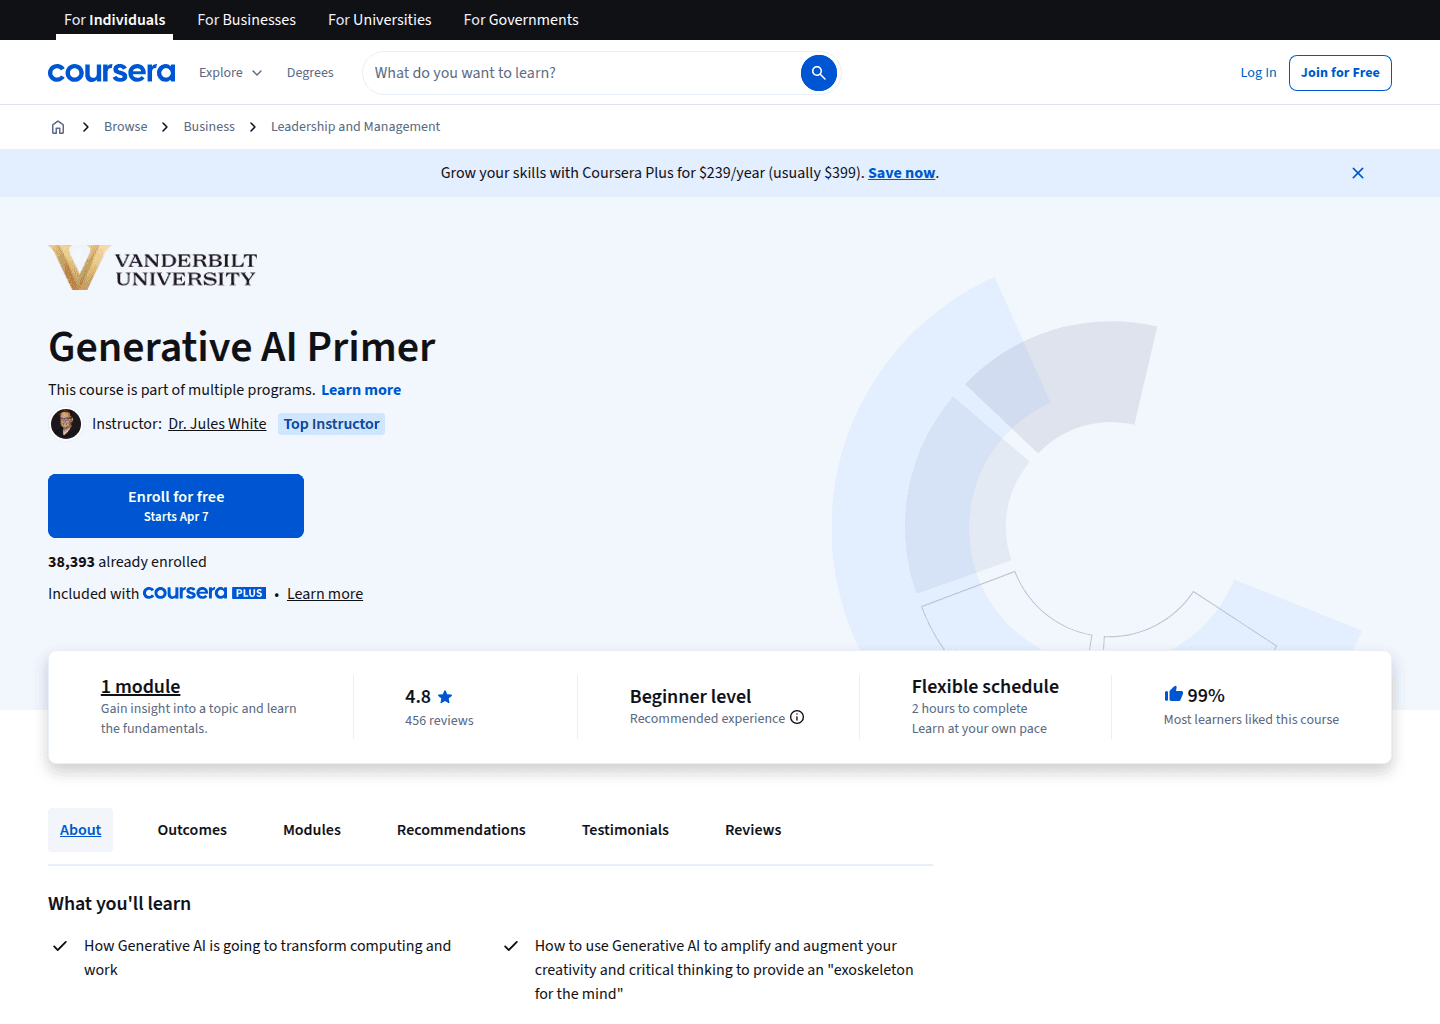Click the recommended experience info icon
The height and width of the screenshot is (1024, 1440).
tap(797, 717)
